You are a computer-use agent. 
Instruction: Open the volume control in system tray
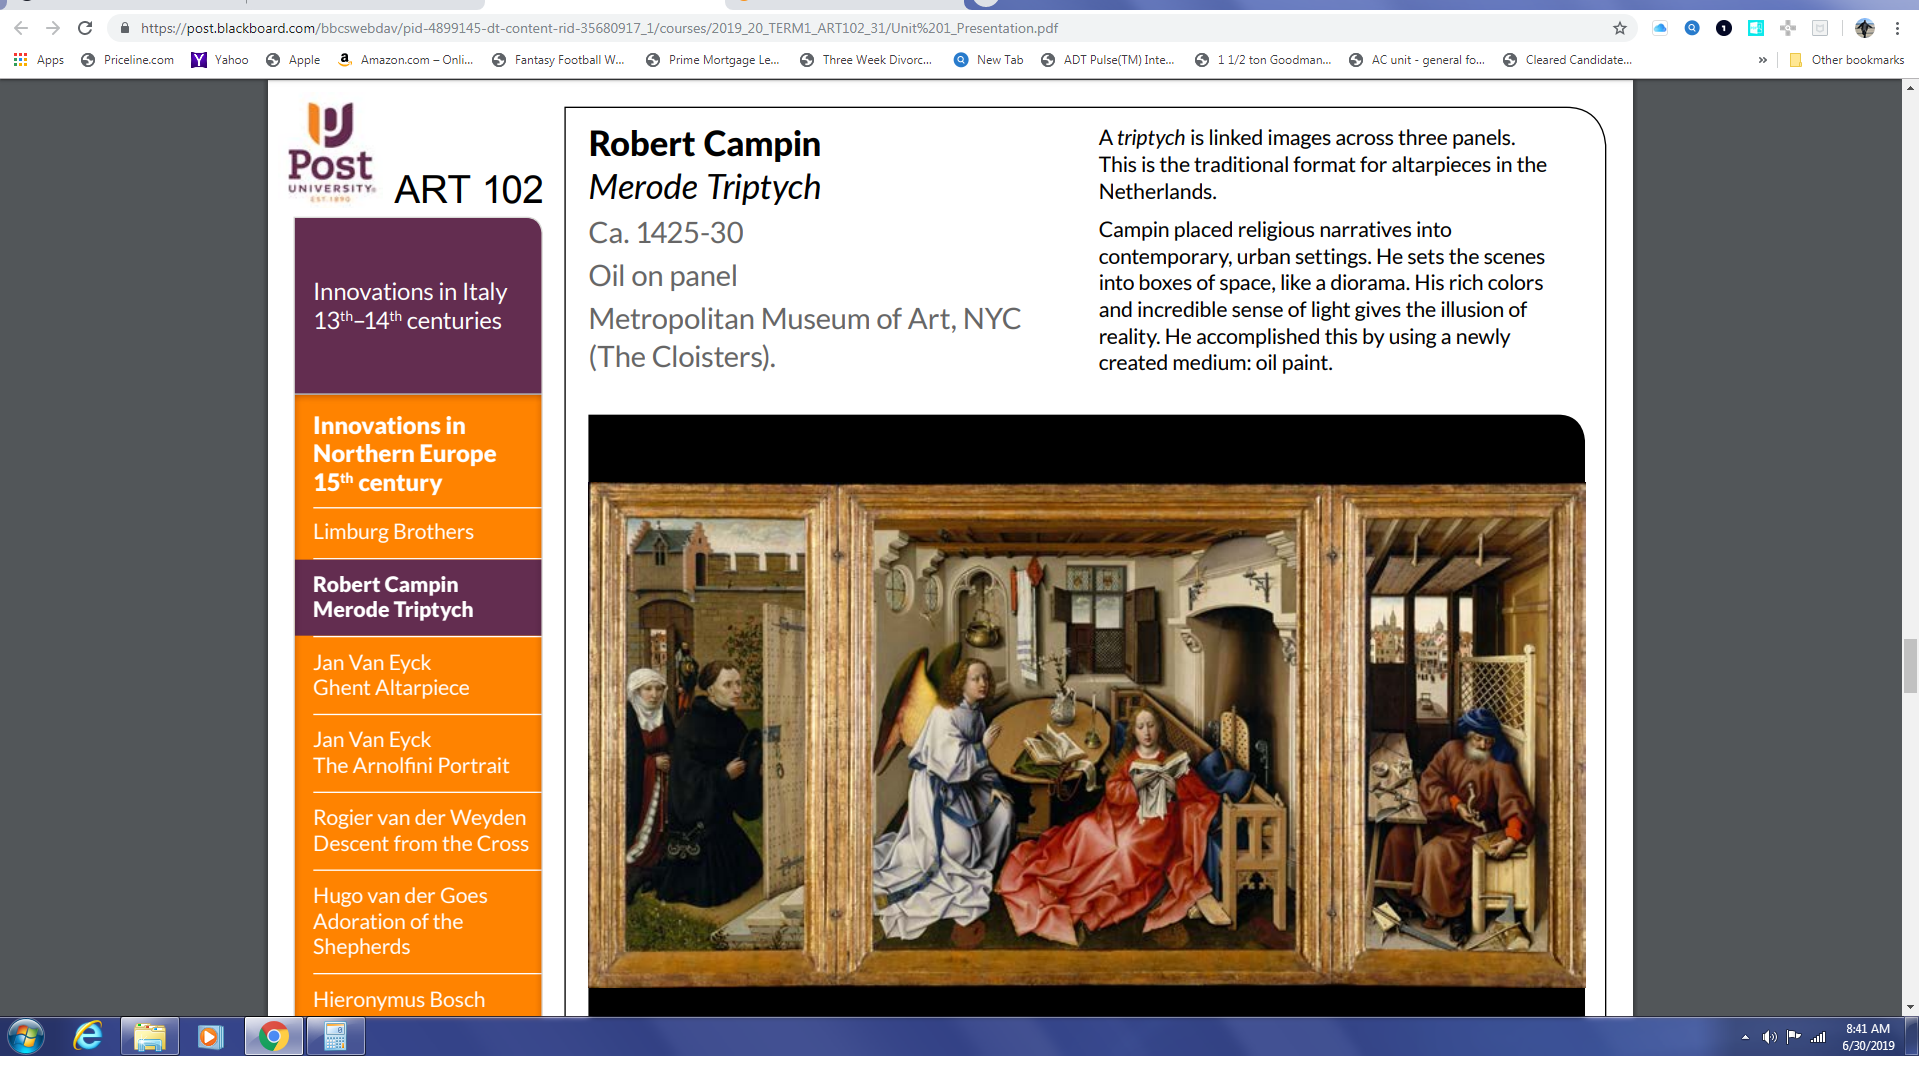(1769, 1037)
